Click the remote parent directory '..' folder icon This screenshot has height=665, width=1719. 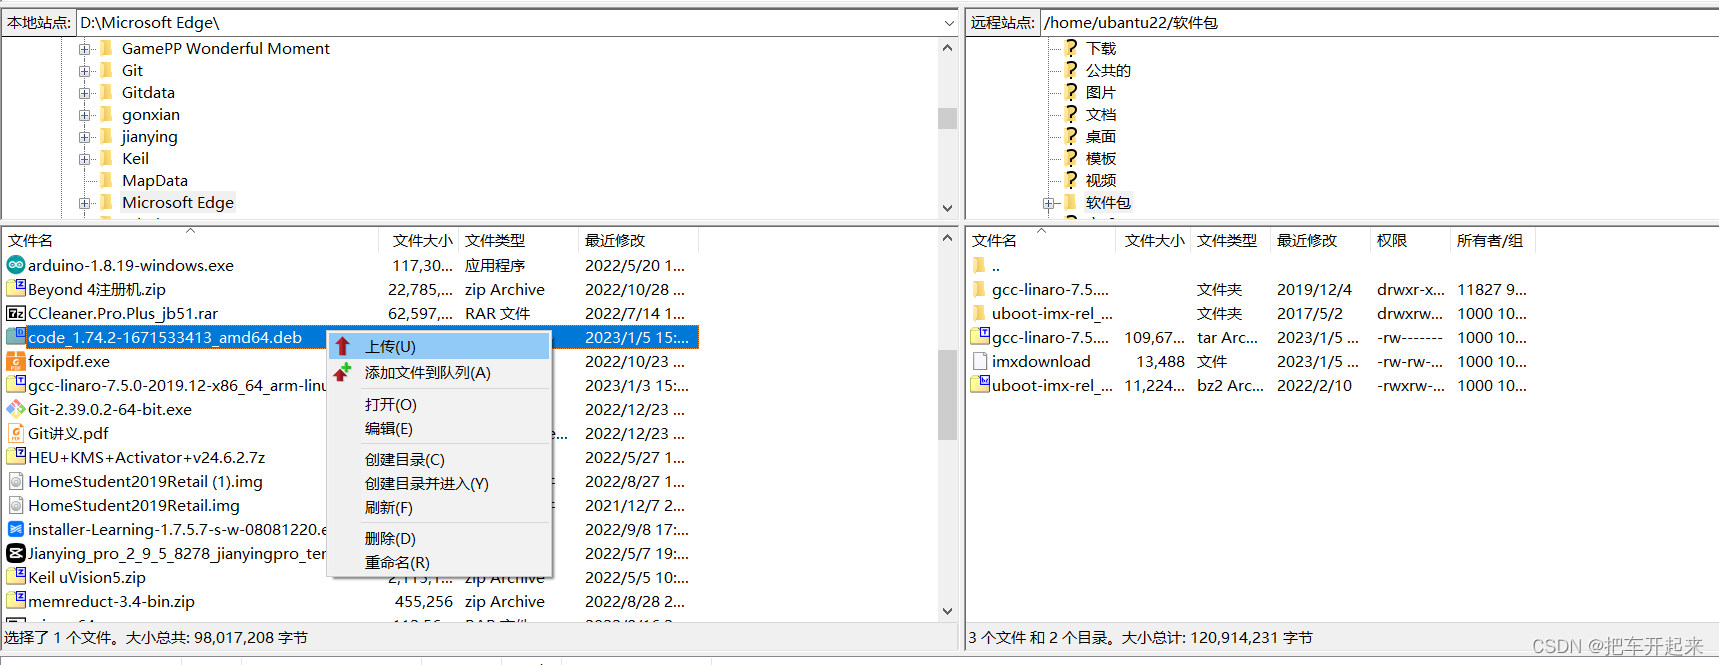tap(979, 265)
